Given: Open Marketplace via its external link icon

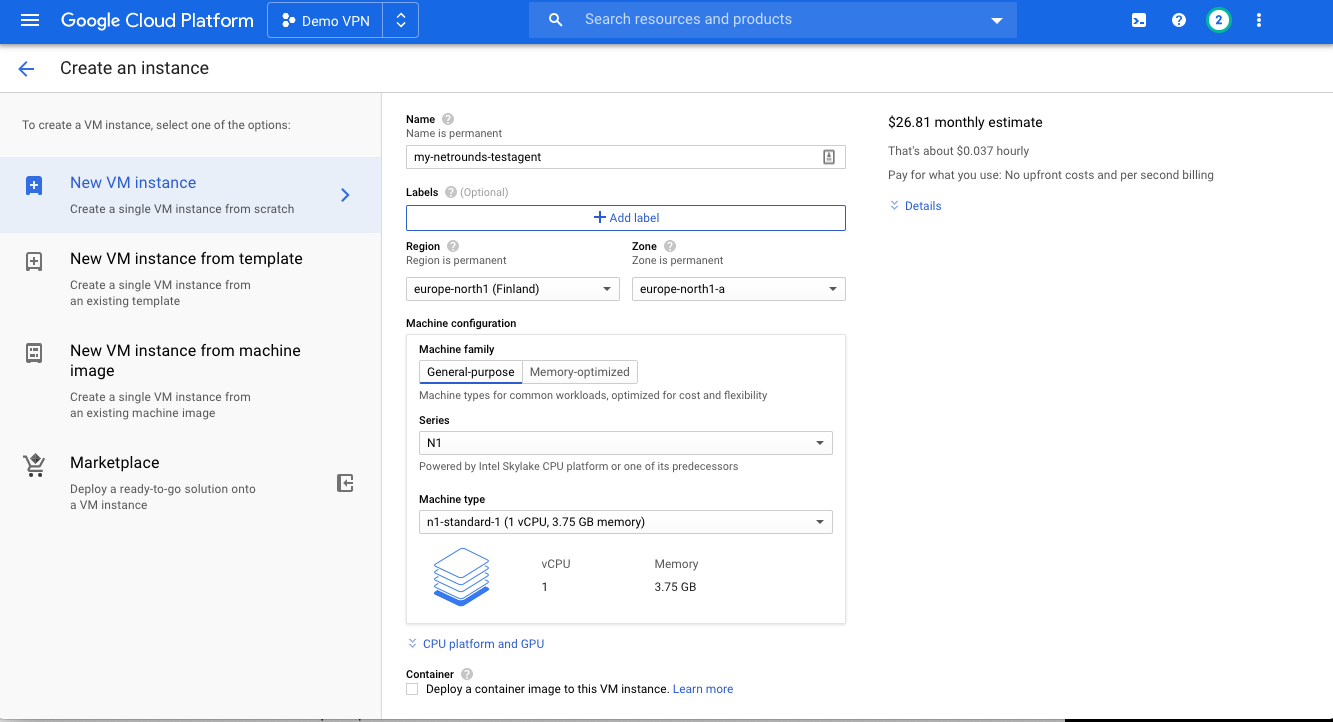Looking at the screenshot, I should (x=345, y=483).
